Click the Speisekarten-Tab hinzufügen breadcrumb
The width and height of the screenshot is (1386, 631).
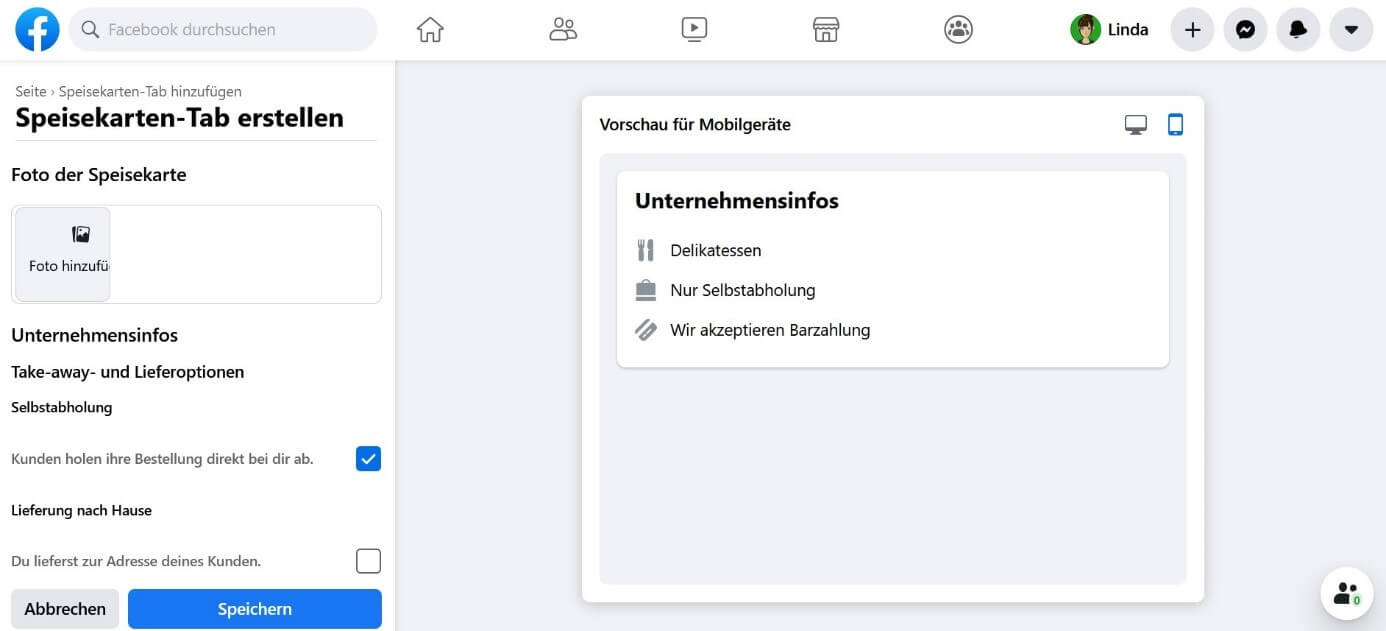tap(150, 91)
